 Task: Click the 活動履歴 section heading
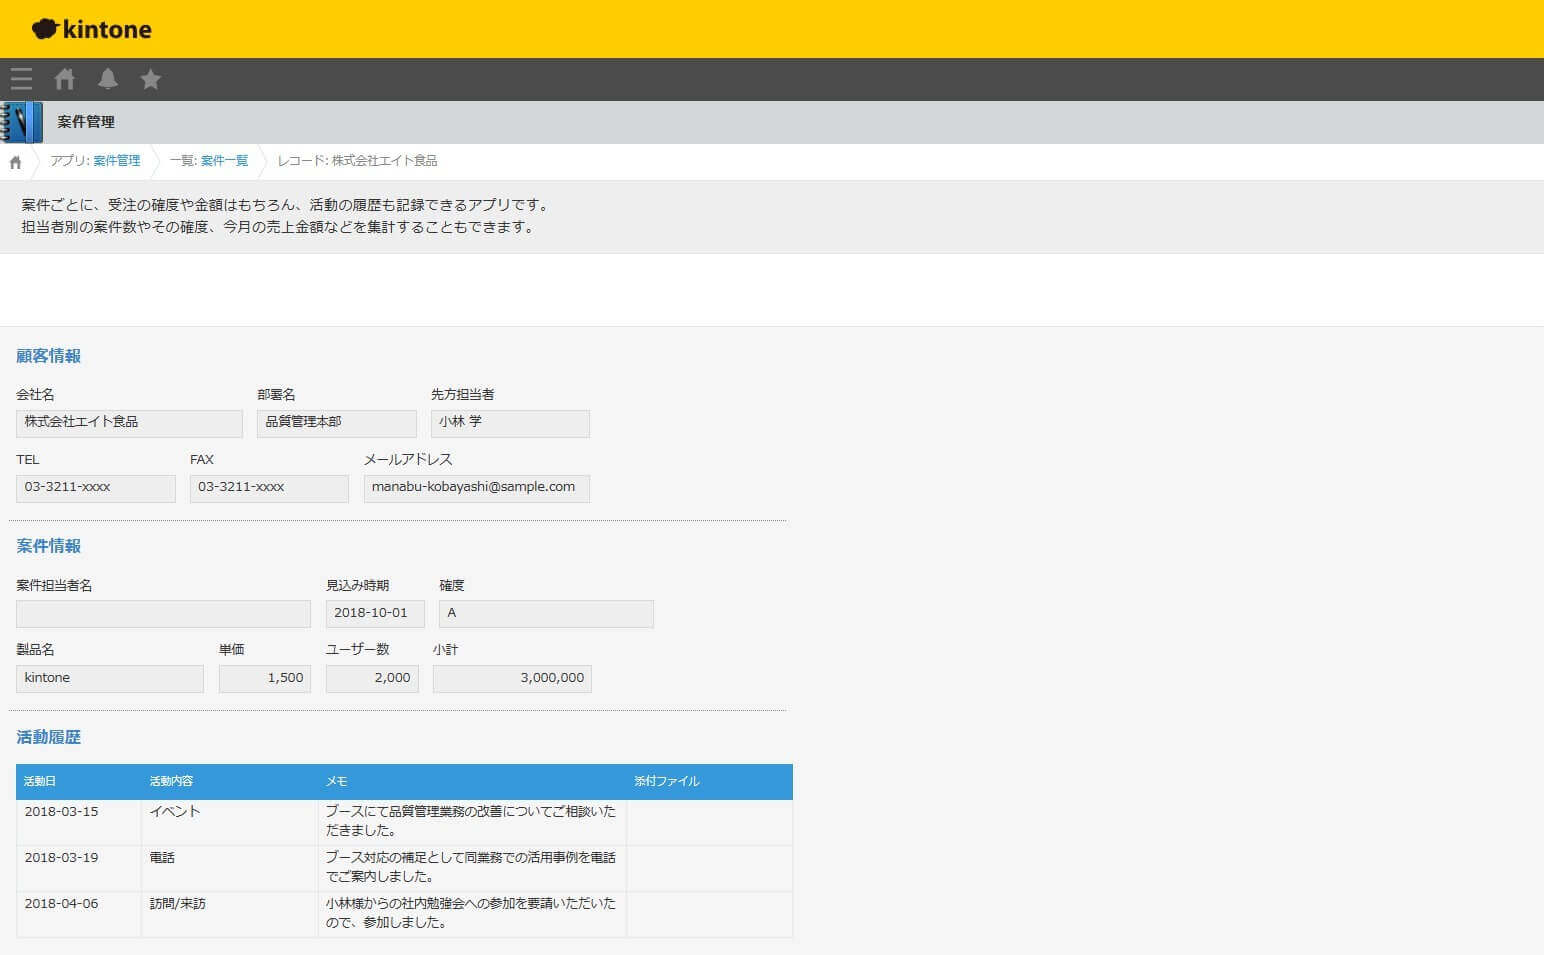pos(49,737)
